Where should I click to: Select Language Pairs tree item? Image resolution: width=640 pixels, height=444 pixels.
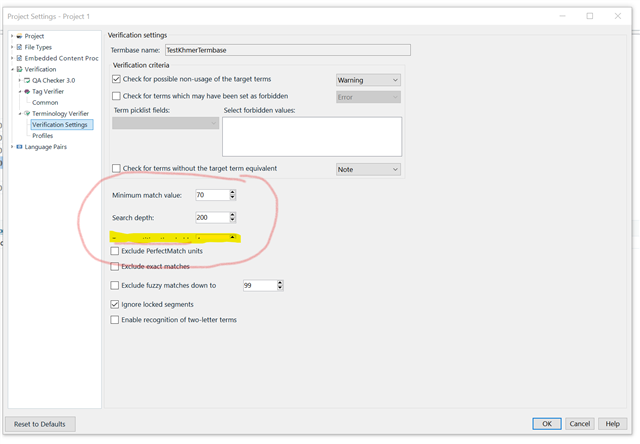pos(45,147)
